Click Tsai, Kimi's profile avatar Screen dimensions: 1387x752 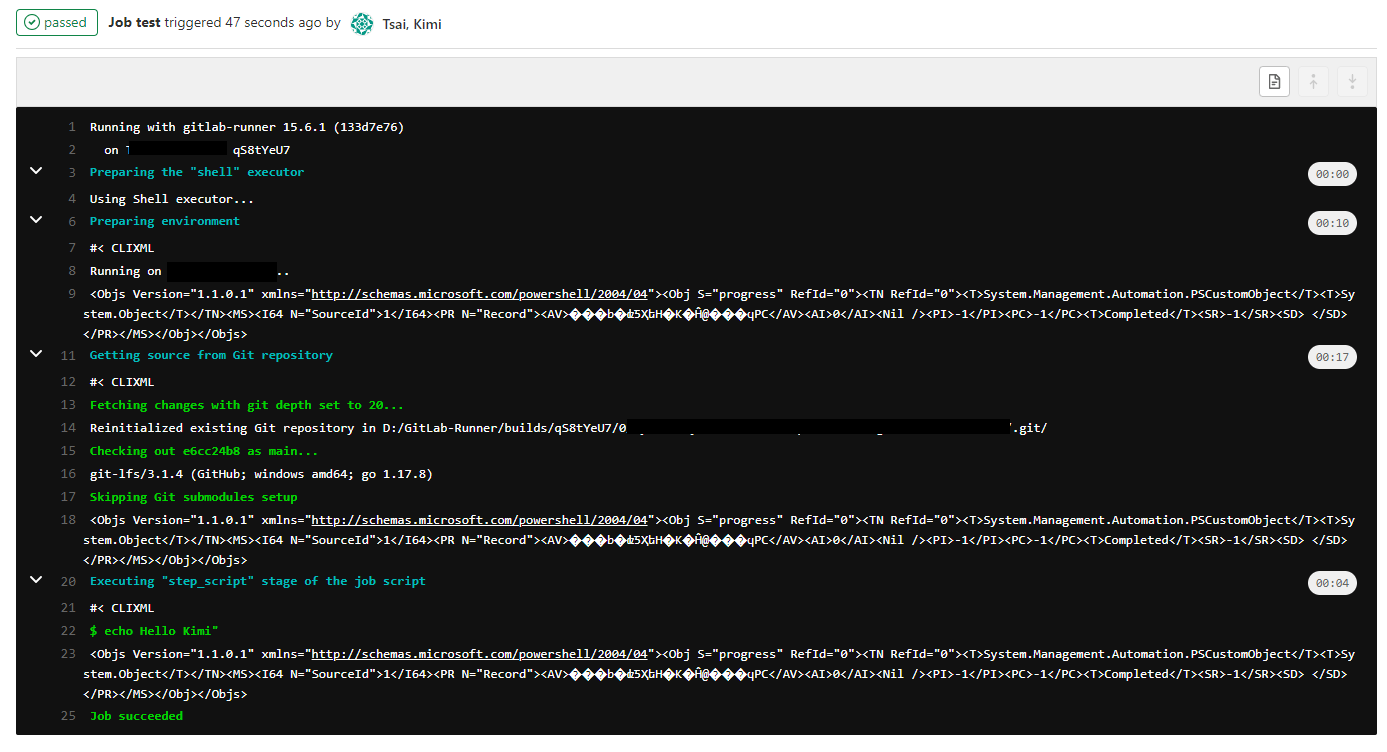point(361,24)
